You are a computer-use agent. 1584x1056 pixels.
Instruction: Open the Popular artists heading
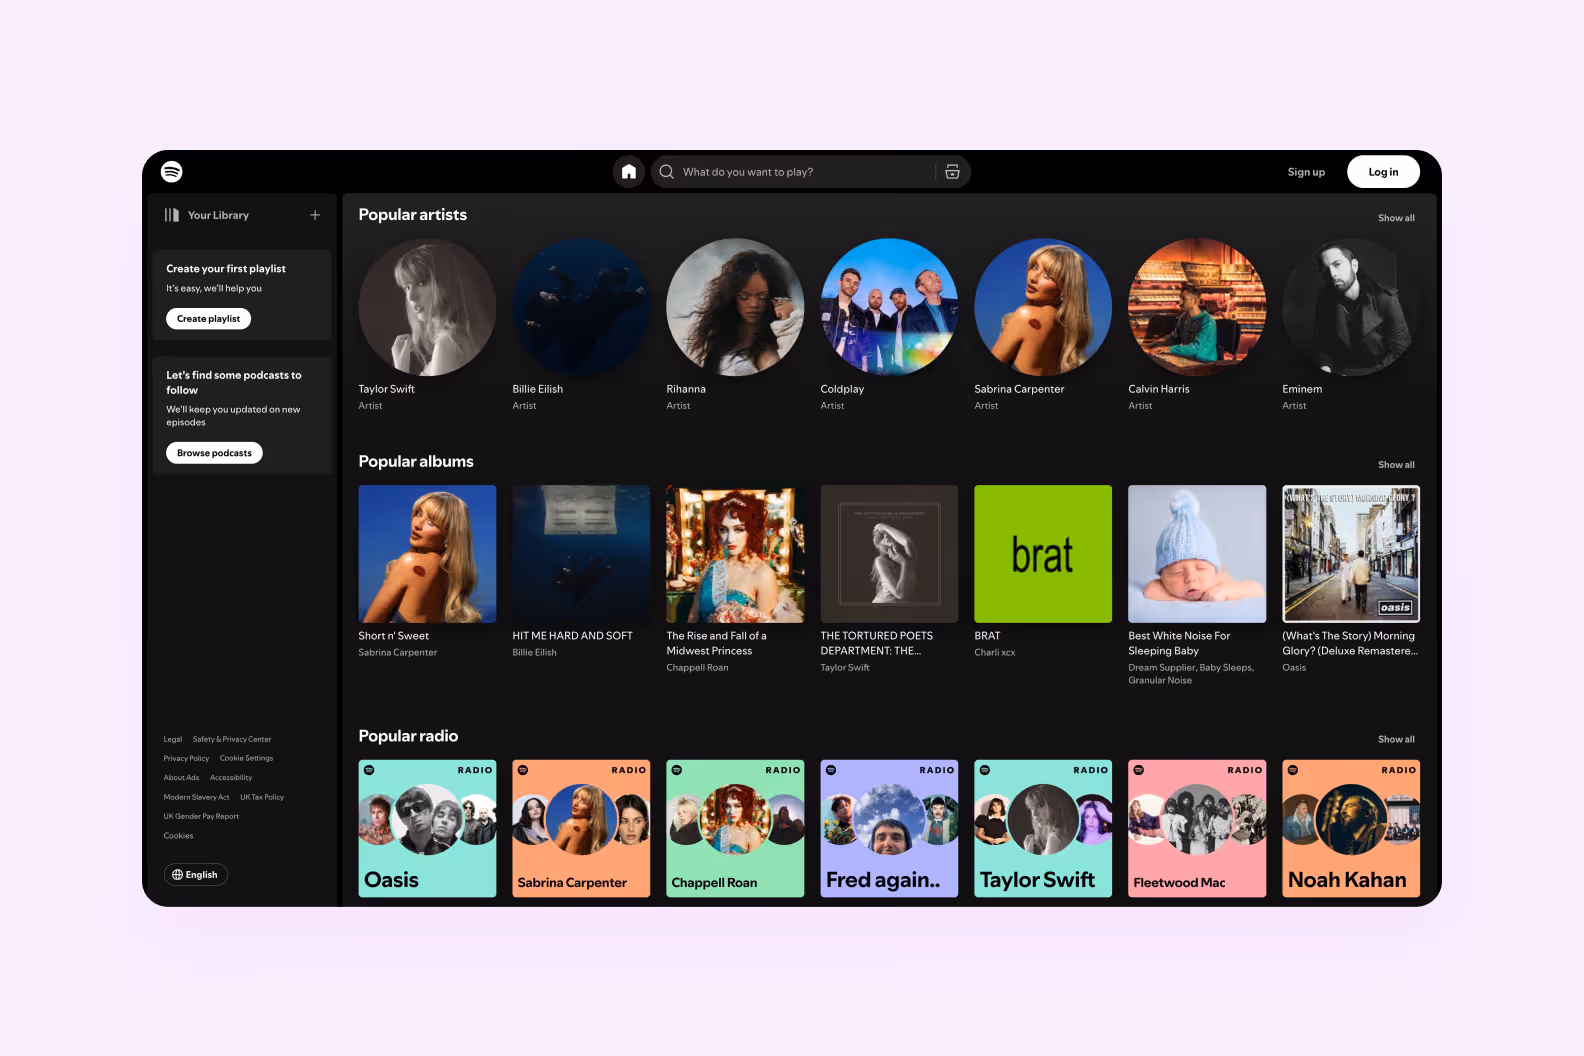tap(413, 215)
